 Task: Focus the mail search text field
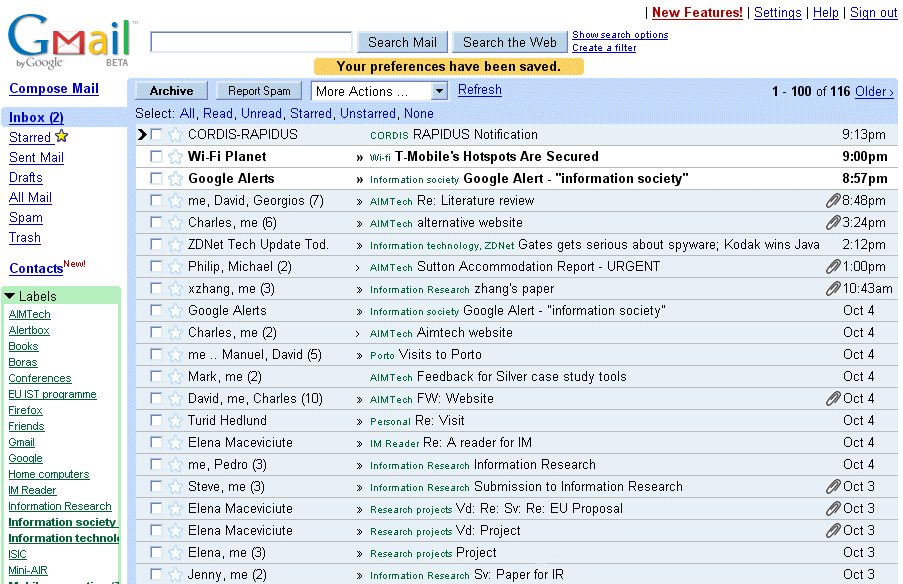tap(251, 42)
